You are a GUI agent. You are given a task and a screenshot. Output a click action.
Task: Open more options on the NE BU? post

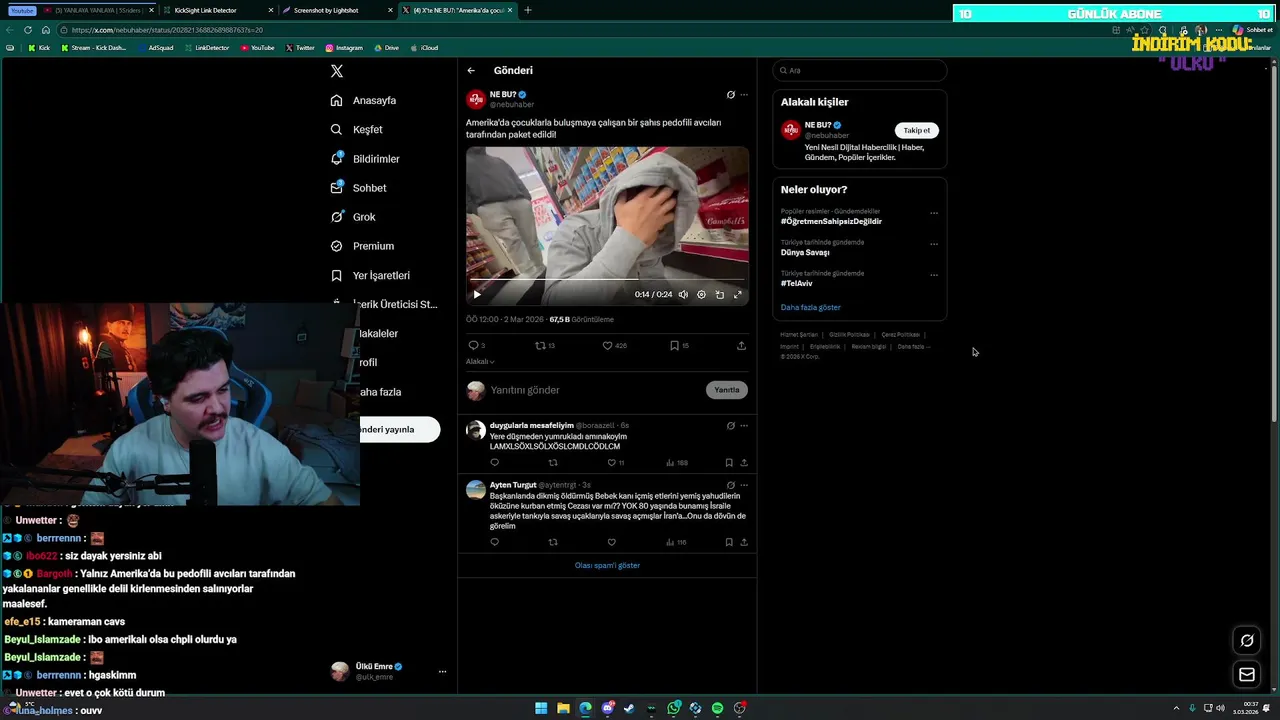coord(743,95)
